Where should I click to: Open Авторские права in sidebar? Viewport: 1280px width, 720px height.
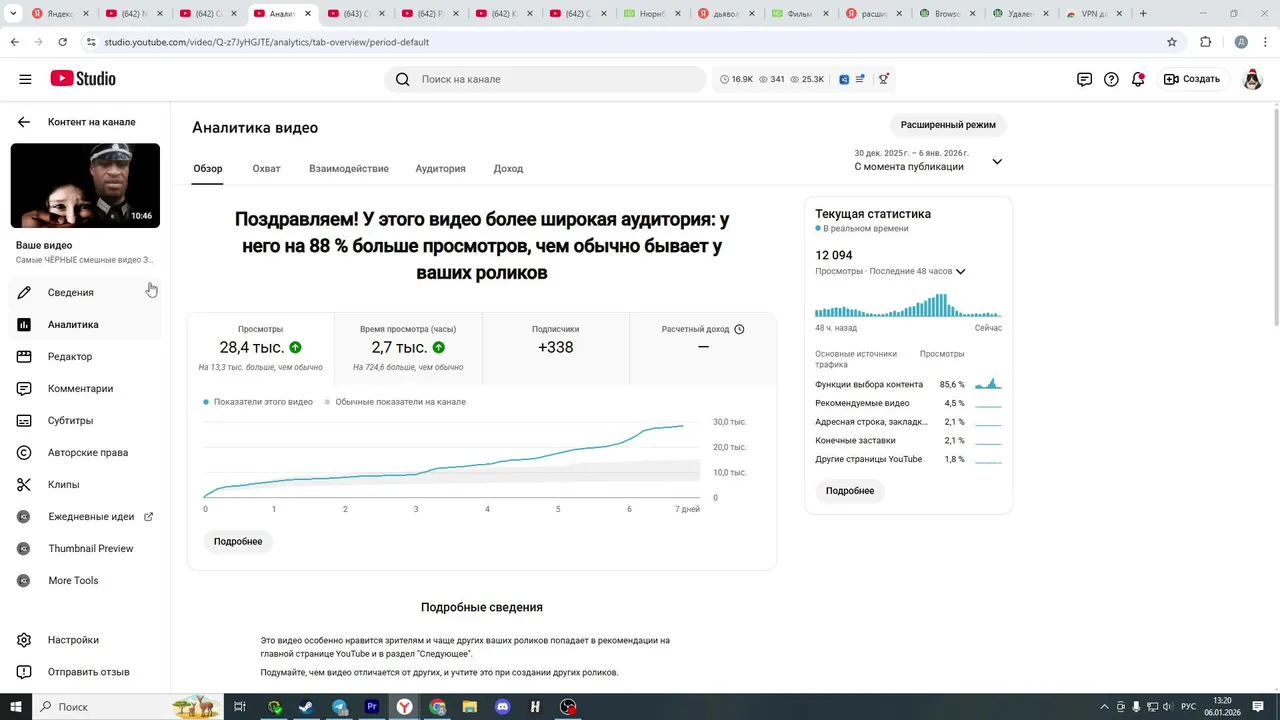85,452
